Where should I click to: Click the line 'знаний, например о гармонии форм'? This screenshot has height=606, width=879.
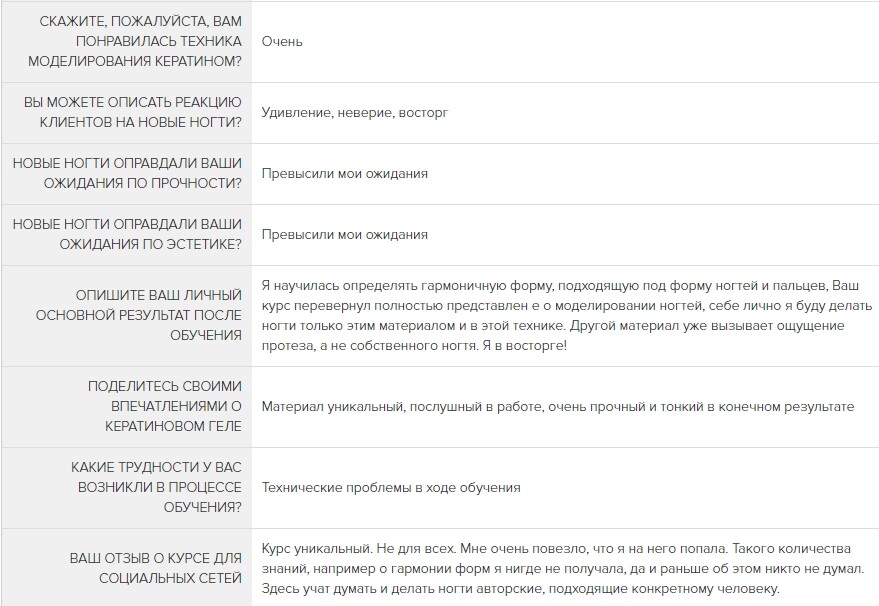pyautogui.click(x=563, y=569)
